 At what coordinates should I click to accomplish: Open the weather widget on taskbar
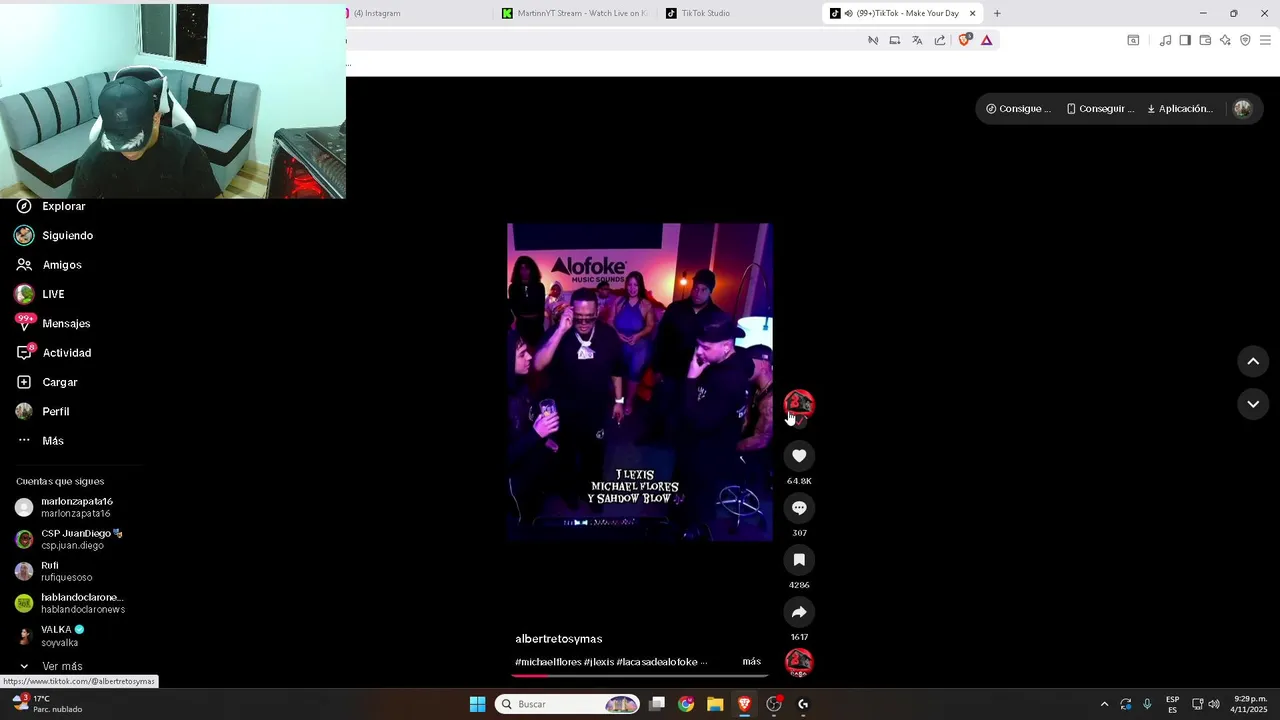(48, 704)
